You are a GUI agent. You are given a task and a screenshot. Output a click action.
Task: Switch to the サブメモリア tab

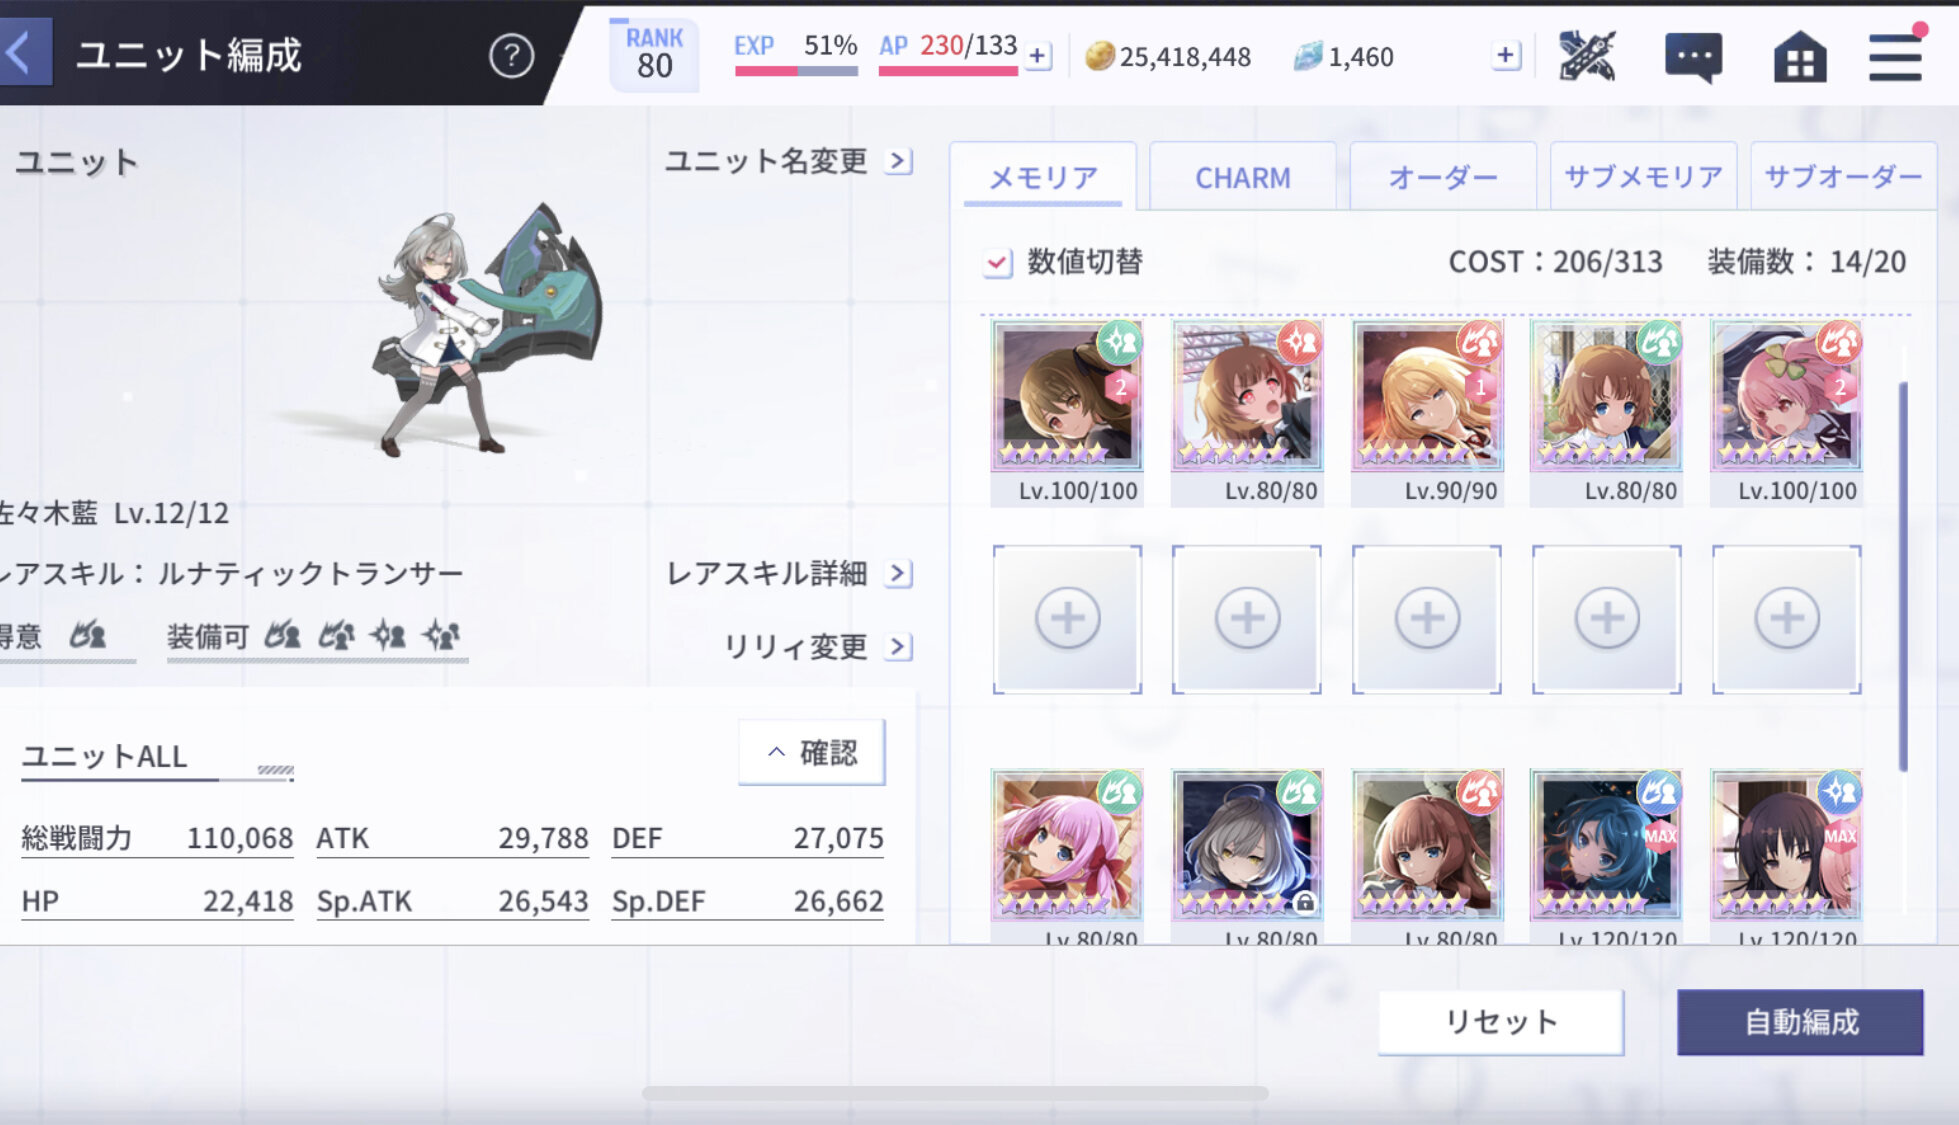coord(1643,177)
